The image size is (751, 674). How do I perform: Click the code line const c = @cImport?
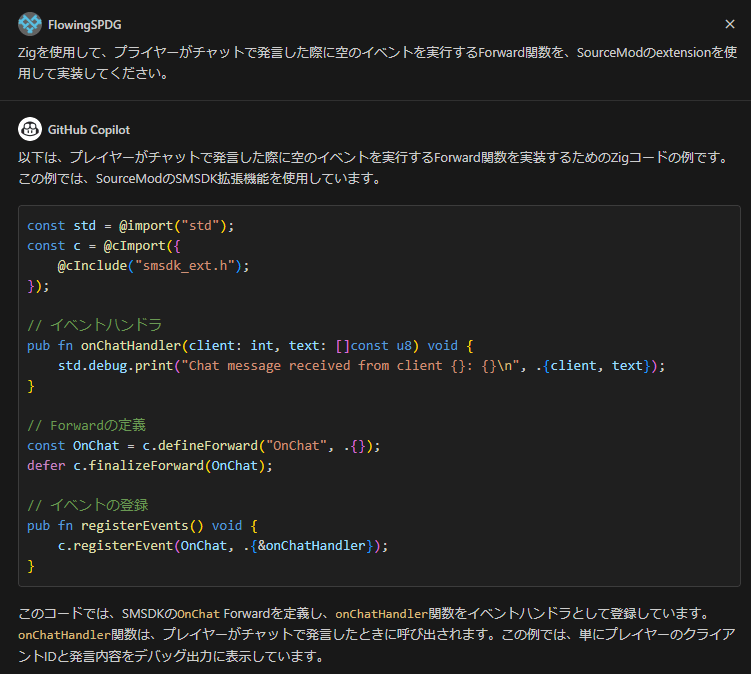[103, 246]
